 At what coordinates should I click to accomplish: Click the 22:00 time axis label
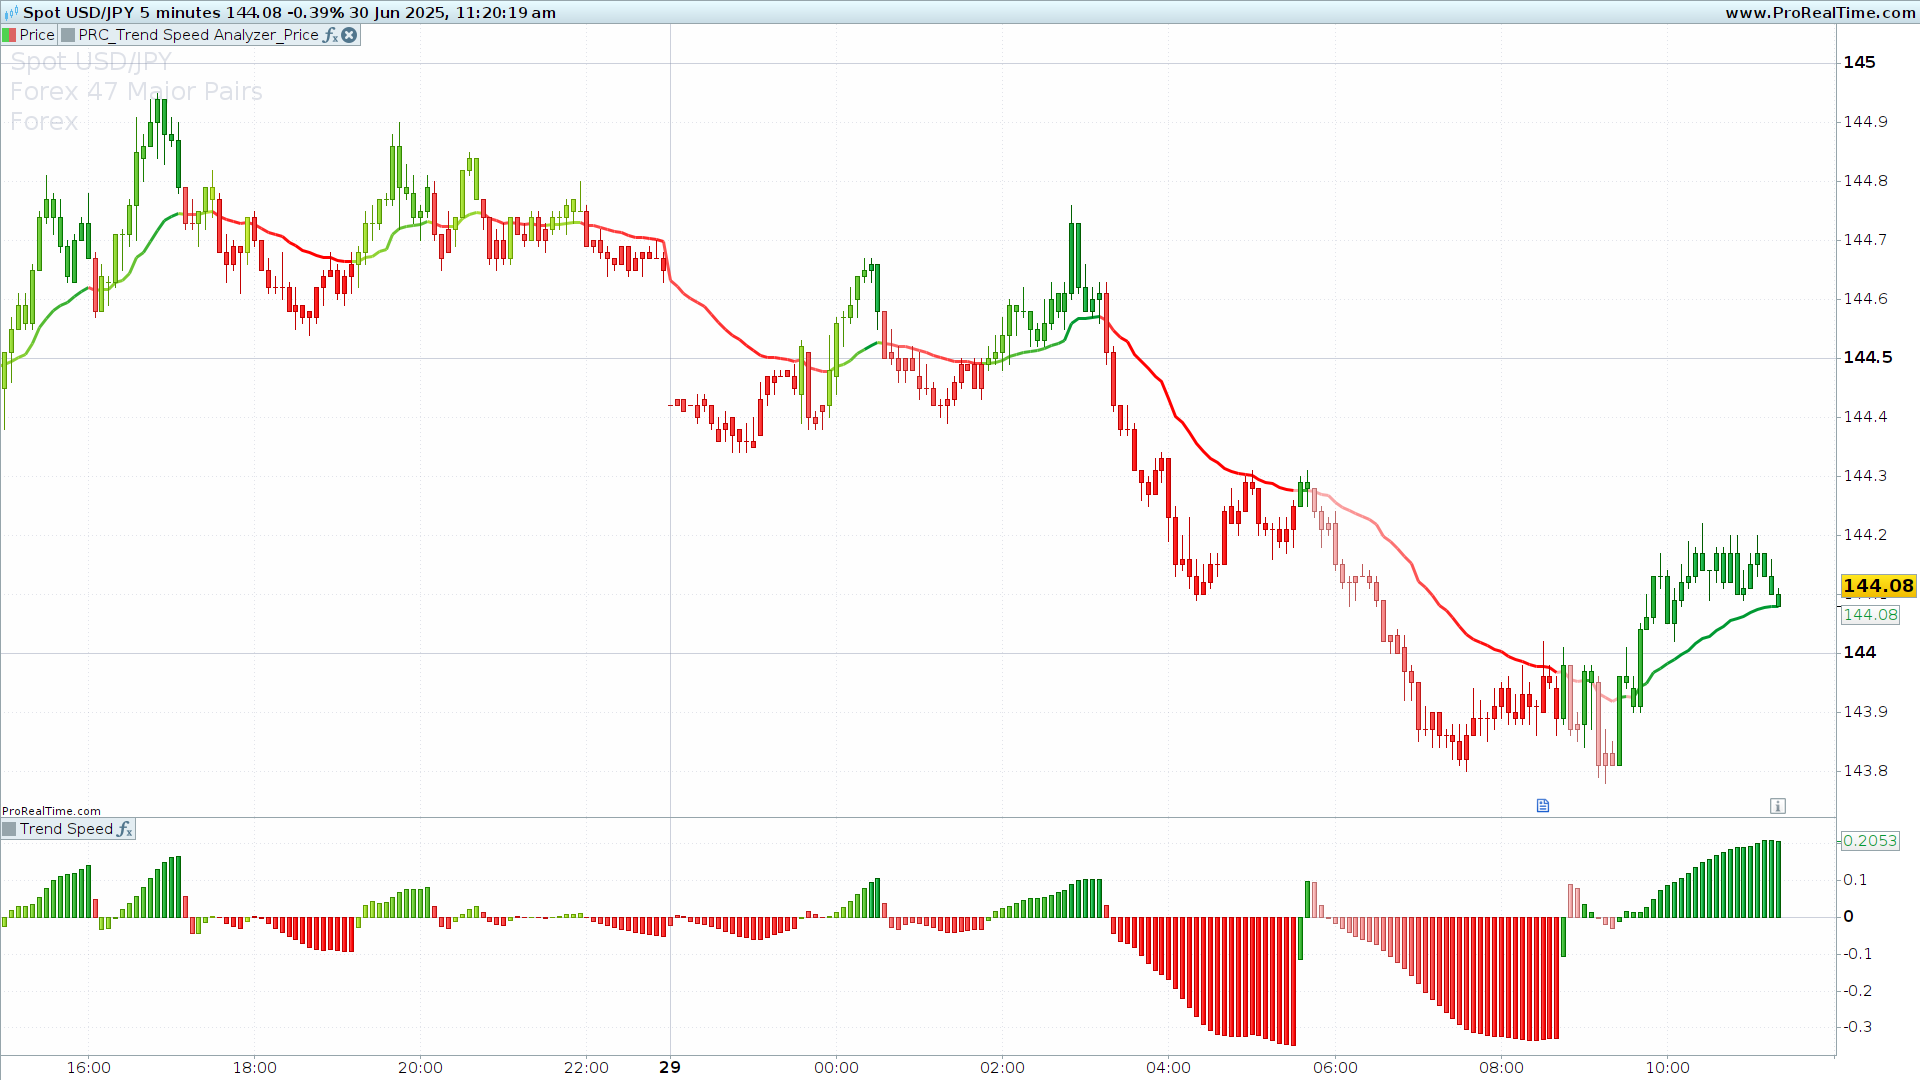click(x=586, y=1068)
